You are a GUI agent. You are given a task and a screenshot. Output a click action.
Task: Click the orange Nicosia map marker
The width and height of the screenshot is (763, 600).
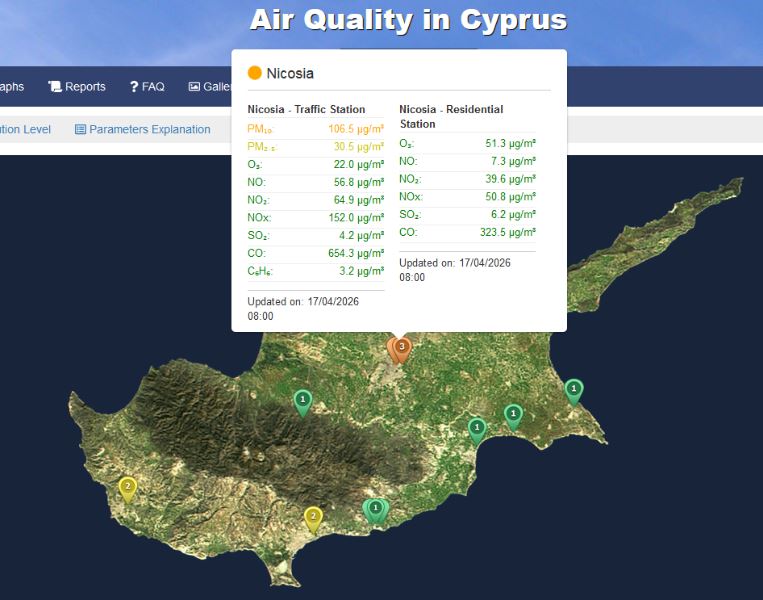pyautogui.click(x=401, y=348)
